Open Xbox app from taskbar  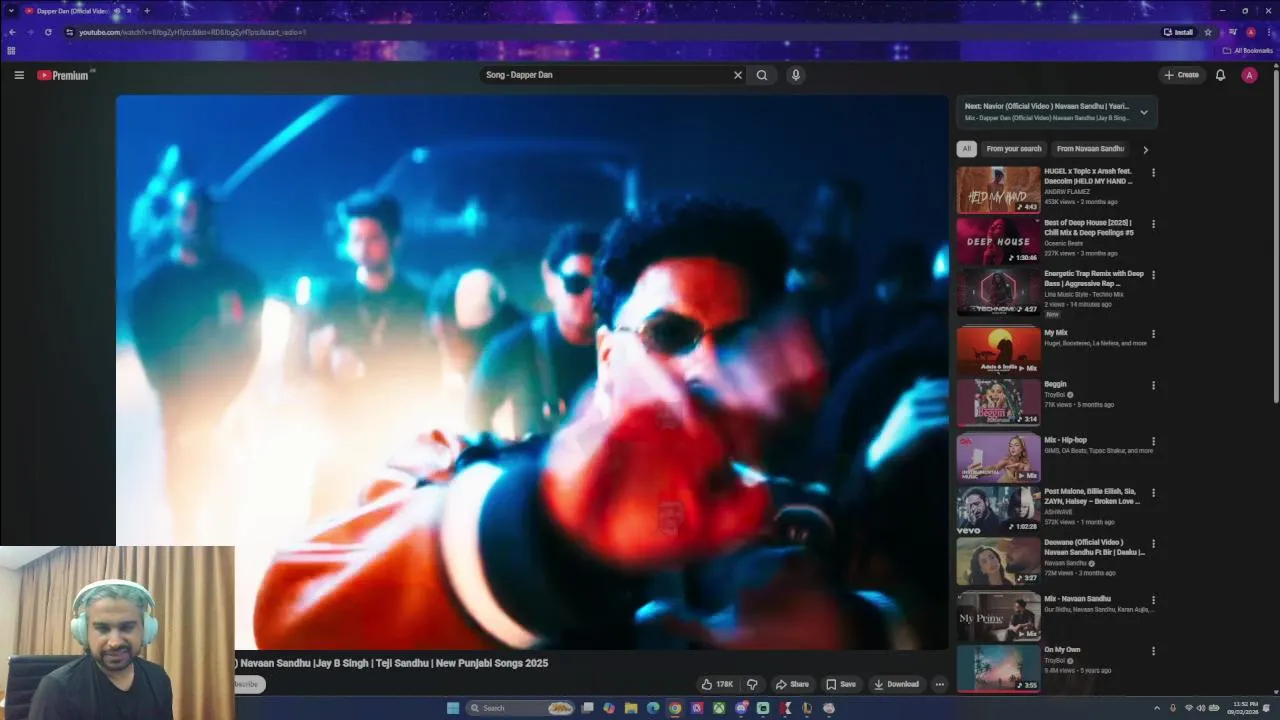[719, 708]
